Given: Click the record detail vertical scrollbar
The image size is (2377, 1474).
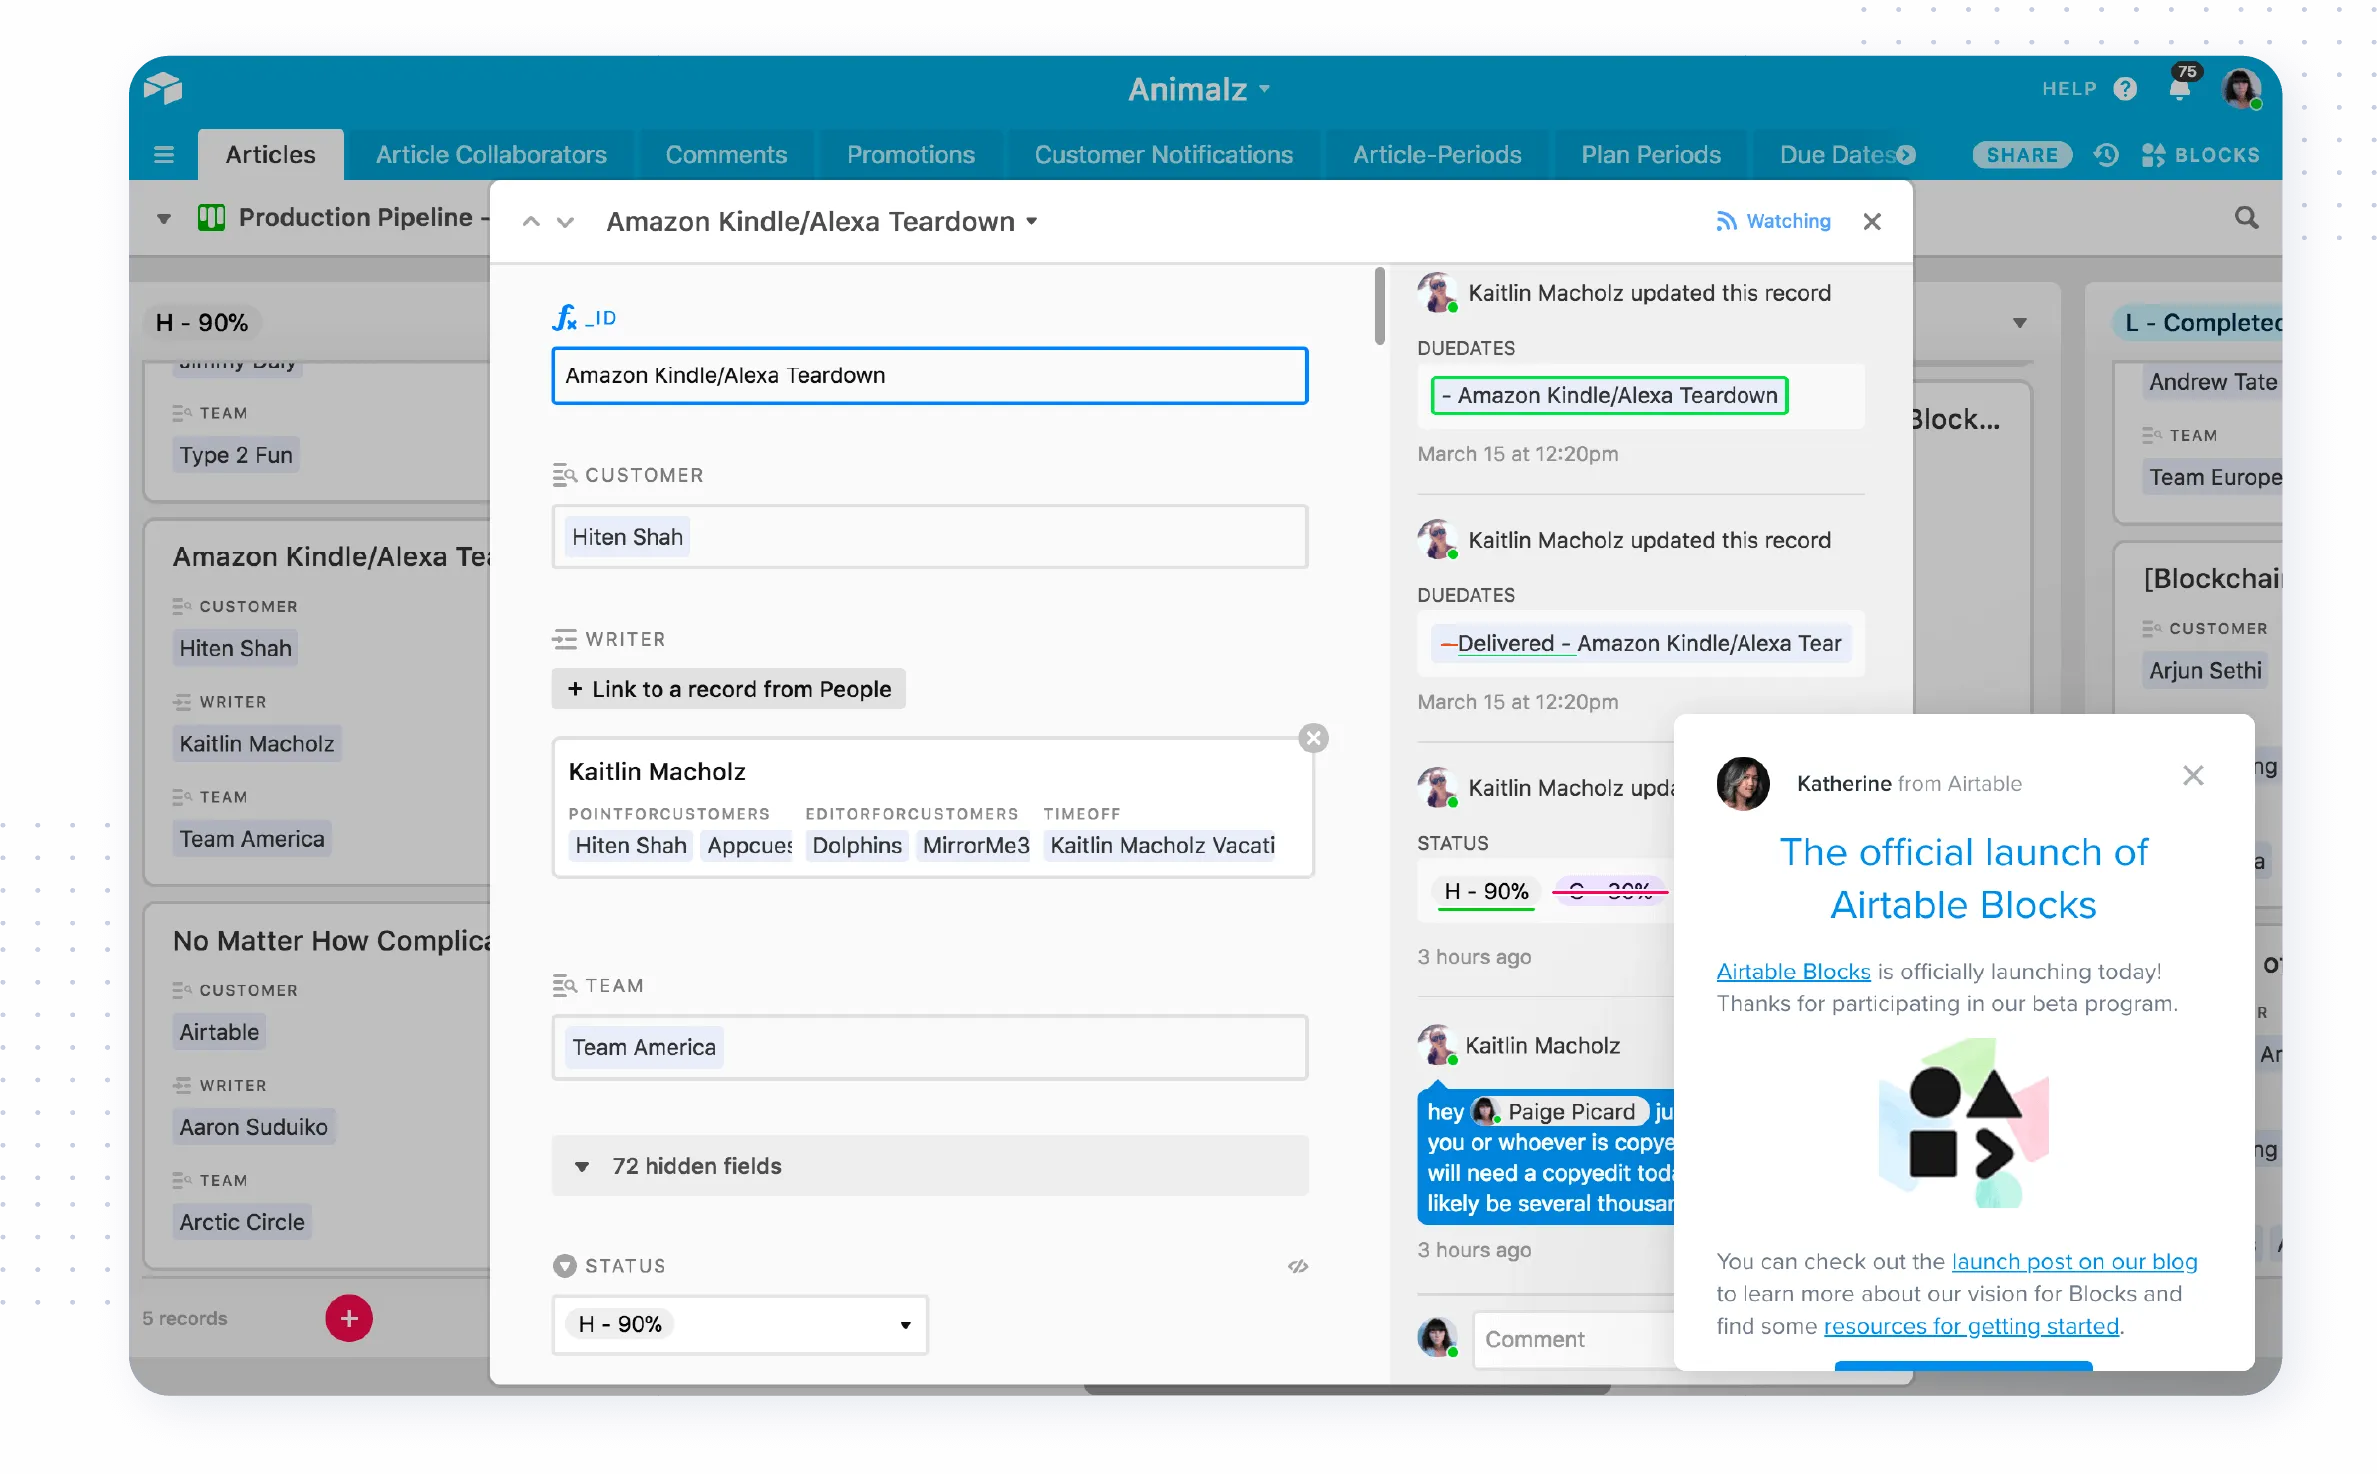Looking at the screenshot, I should click(1379, 306).
